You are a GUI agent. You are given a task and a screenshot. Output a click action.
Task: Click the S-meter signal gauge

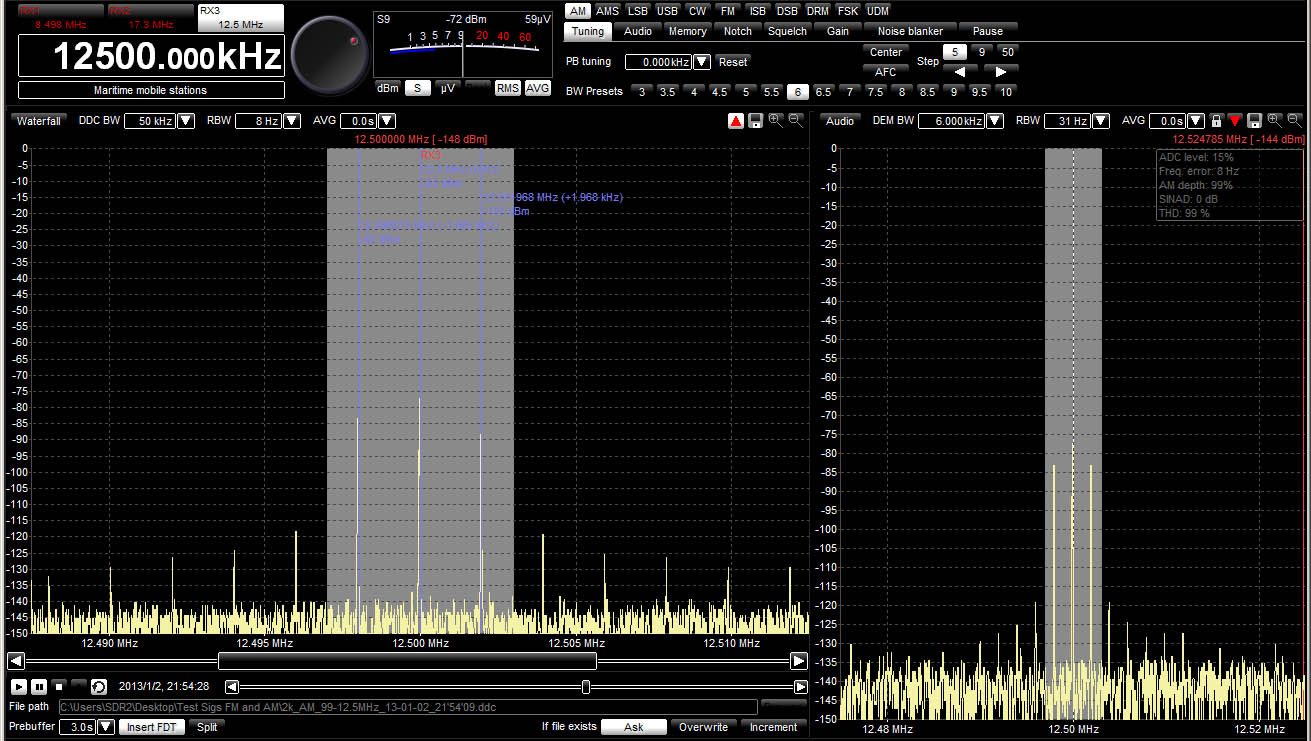click(x=463, y=44)
